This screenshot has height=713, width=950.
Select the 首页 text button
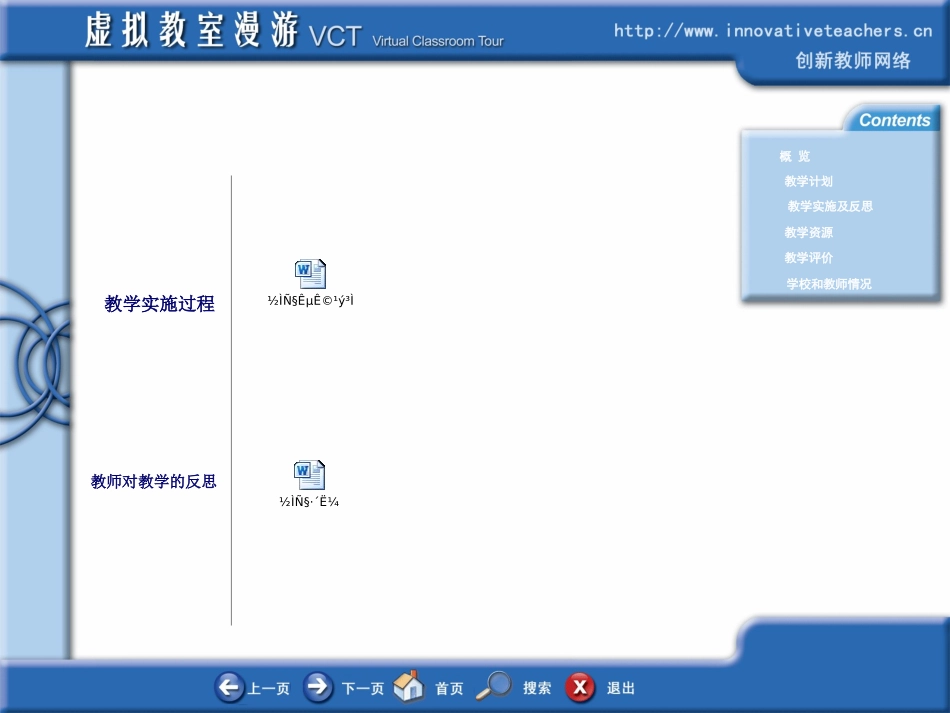(449, 689)
